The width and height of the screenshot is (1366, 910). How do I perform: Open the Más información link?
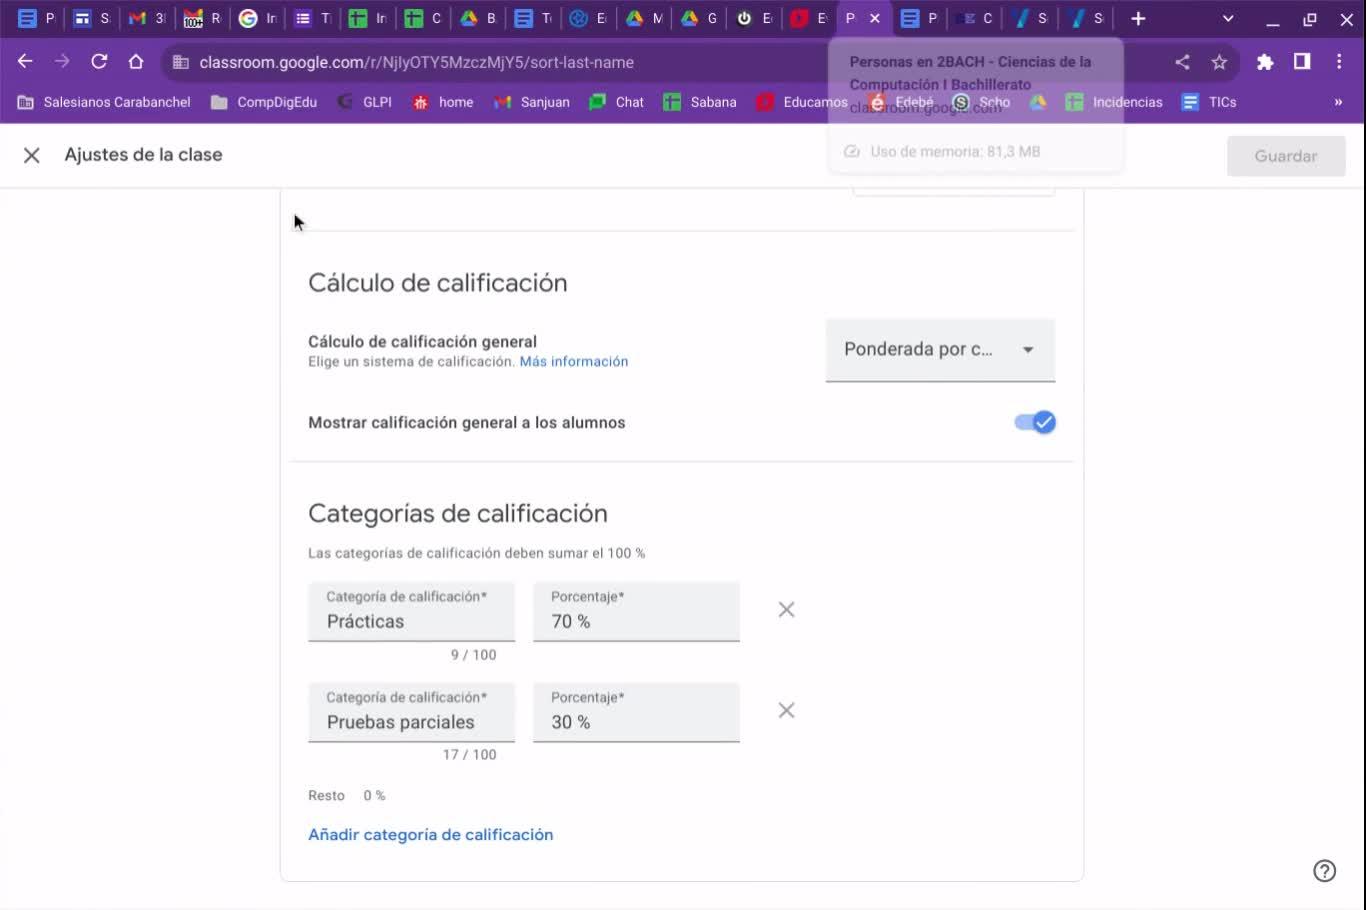(x=574, y=362)
